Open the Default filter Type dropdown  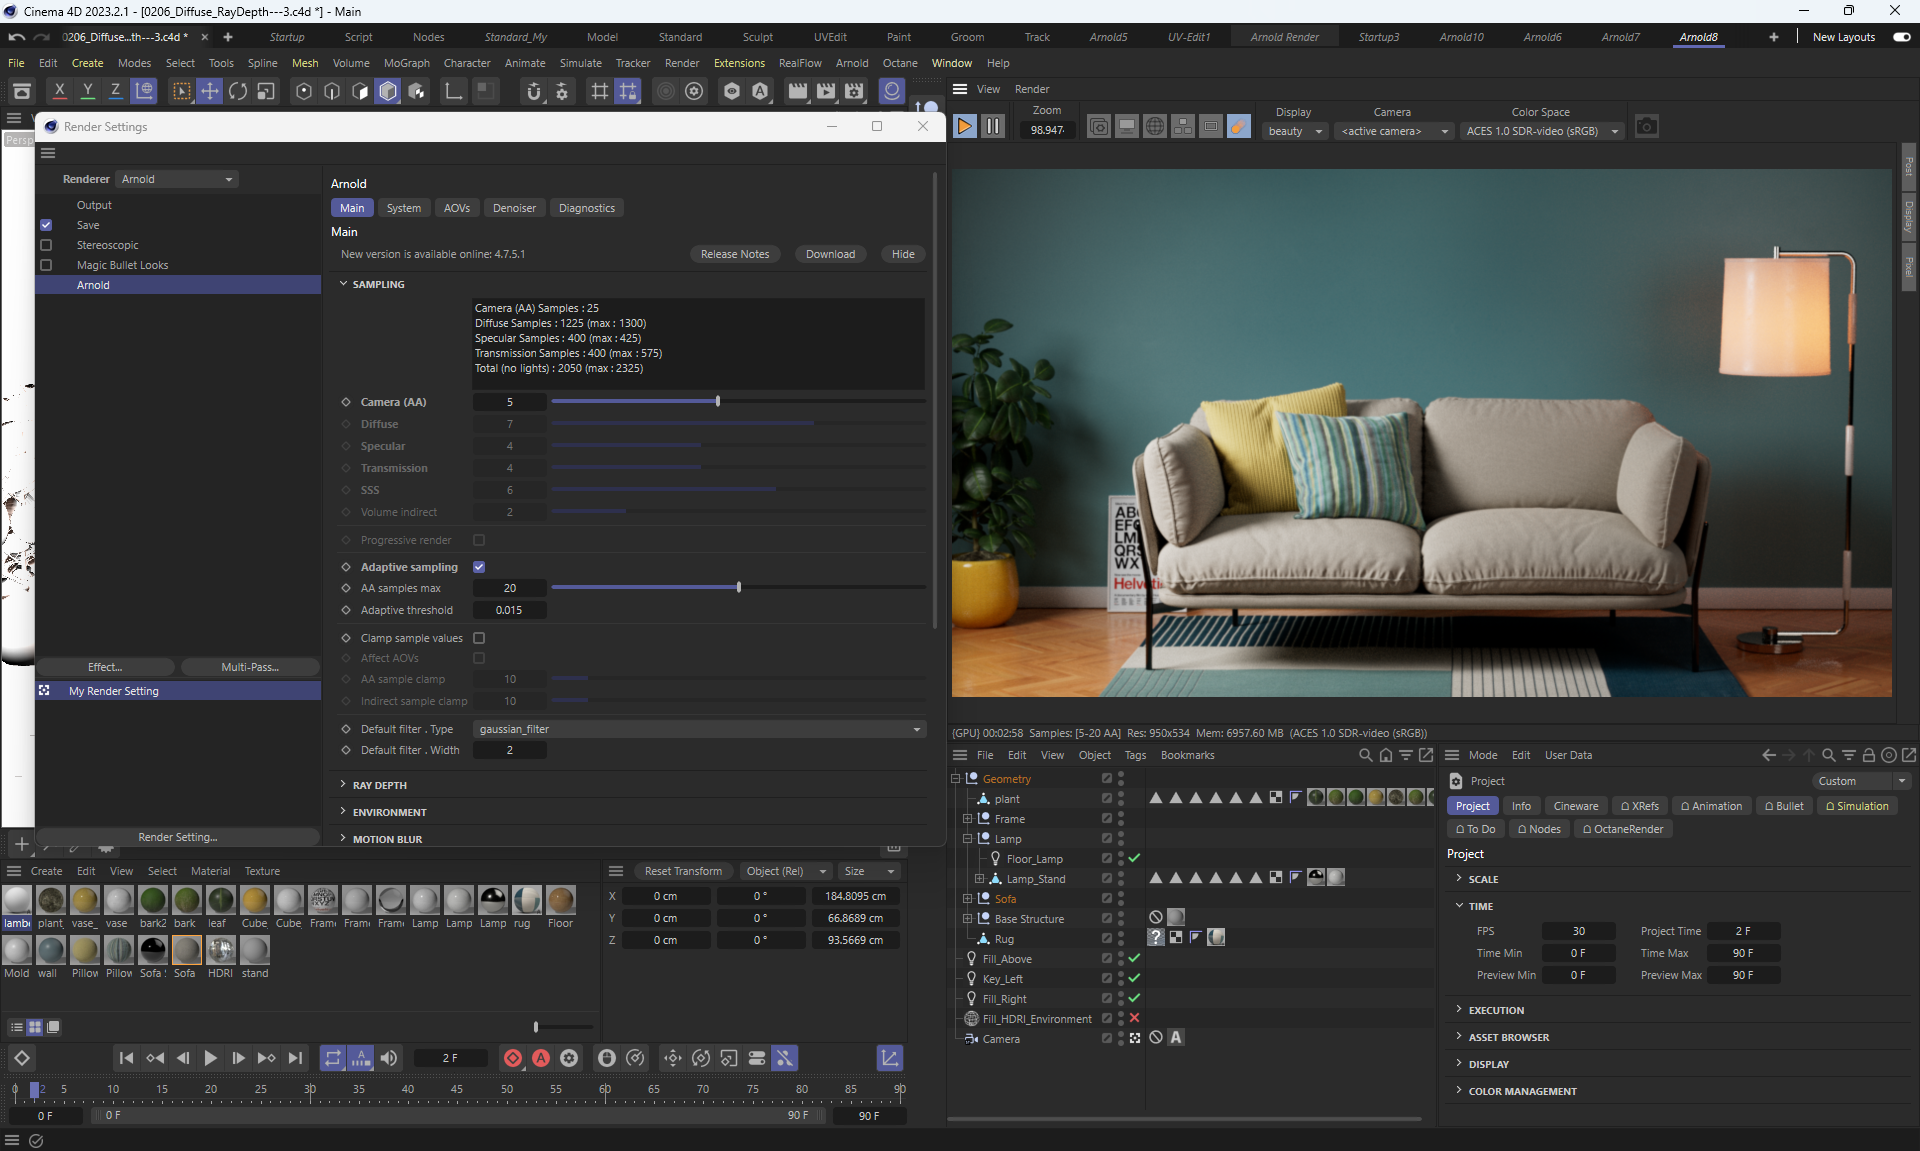click(698, 729)
